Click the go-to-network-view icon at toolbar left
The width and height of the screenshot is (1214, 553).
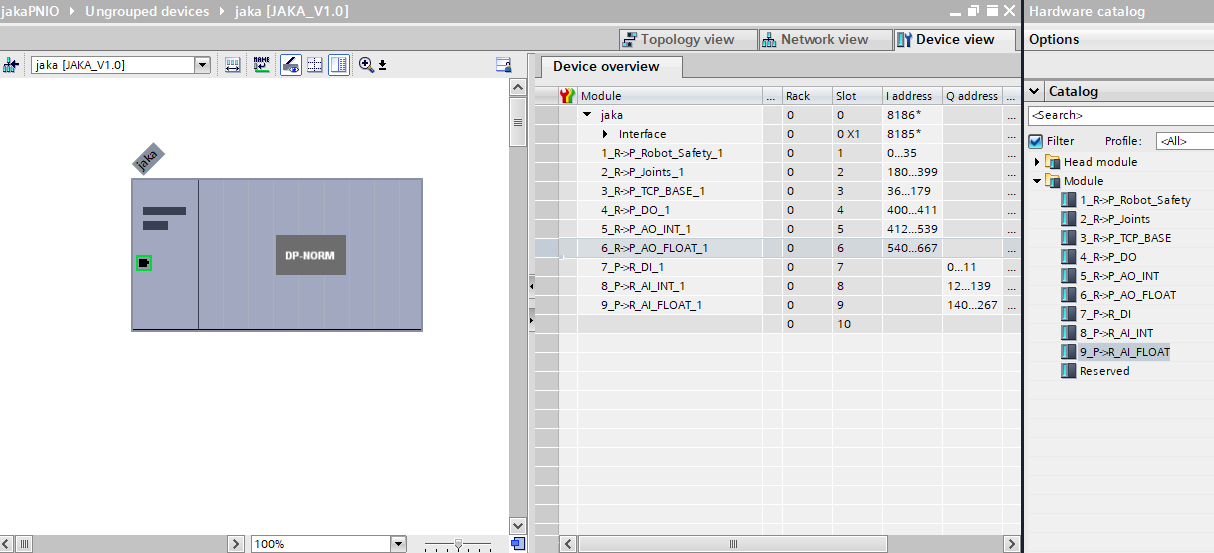(x=11, y=65)
